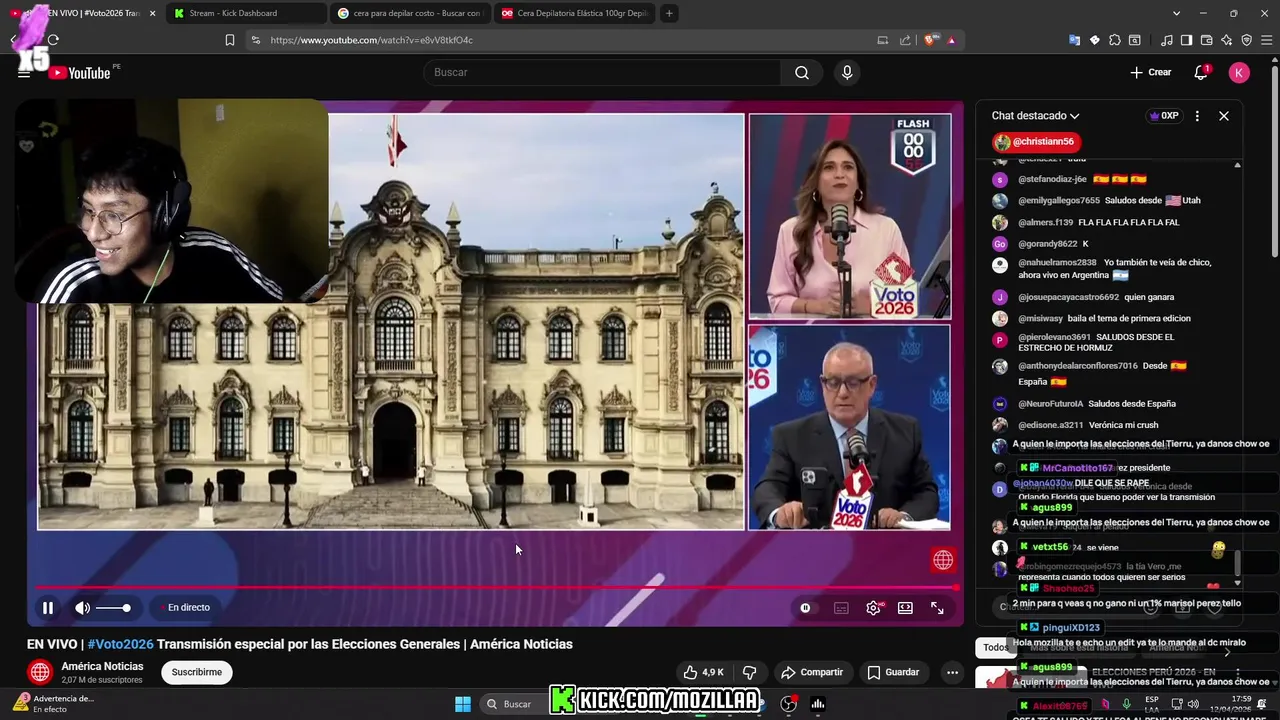Open Brave Shields lion icon
This screenshot has width=1280, height=720.
tap(931, 40)
